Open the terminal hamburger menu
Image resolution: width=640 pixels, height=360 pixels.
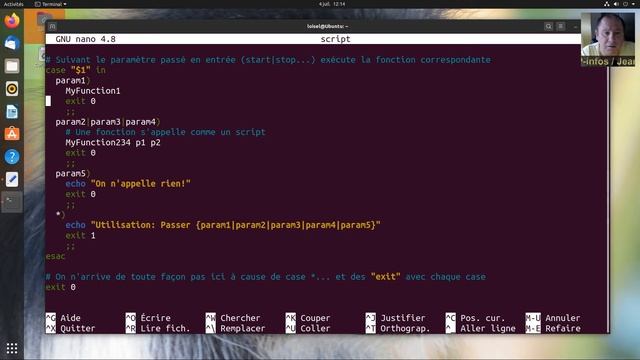pos(561,26)
